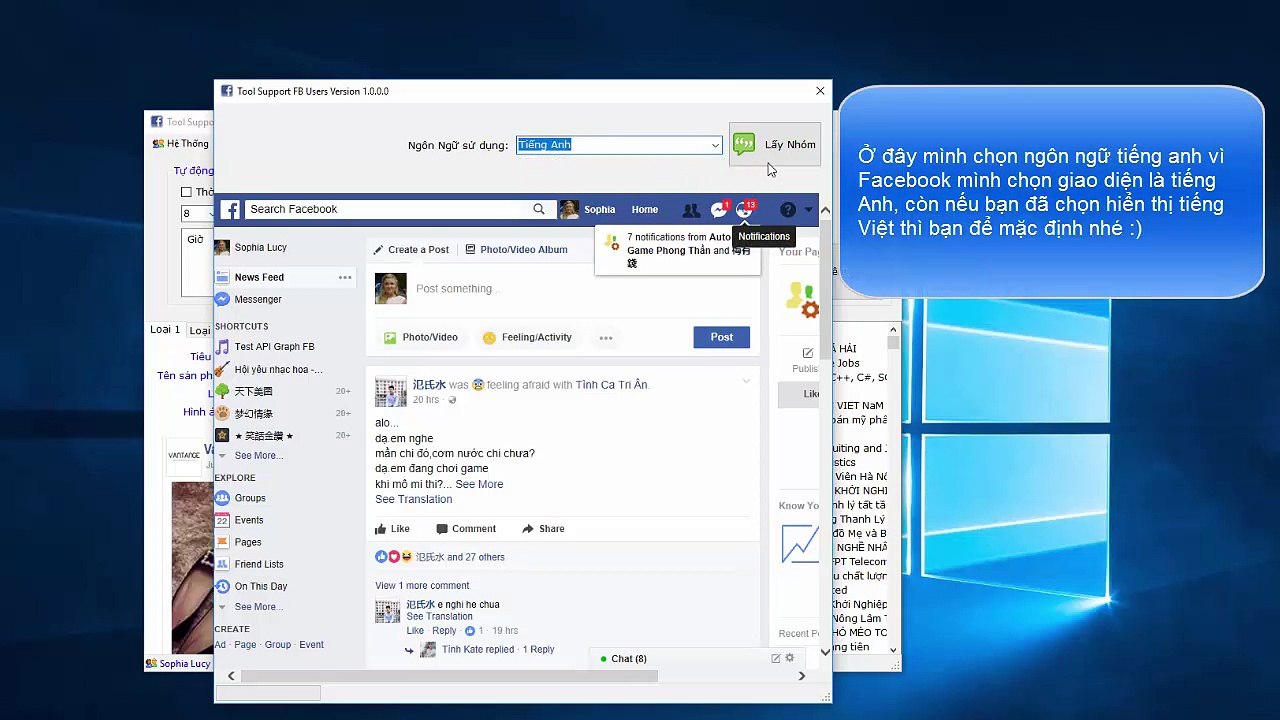Open the Messages icon with badge 1
The height and width of the screenshot is (720, 1280).
(x=719, y=209)
